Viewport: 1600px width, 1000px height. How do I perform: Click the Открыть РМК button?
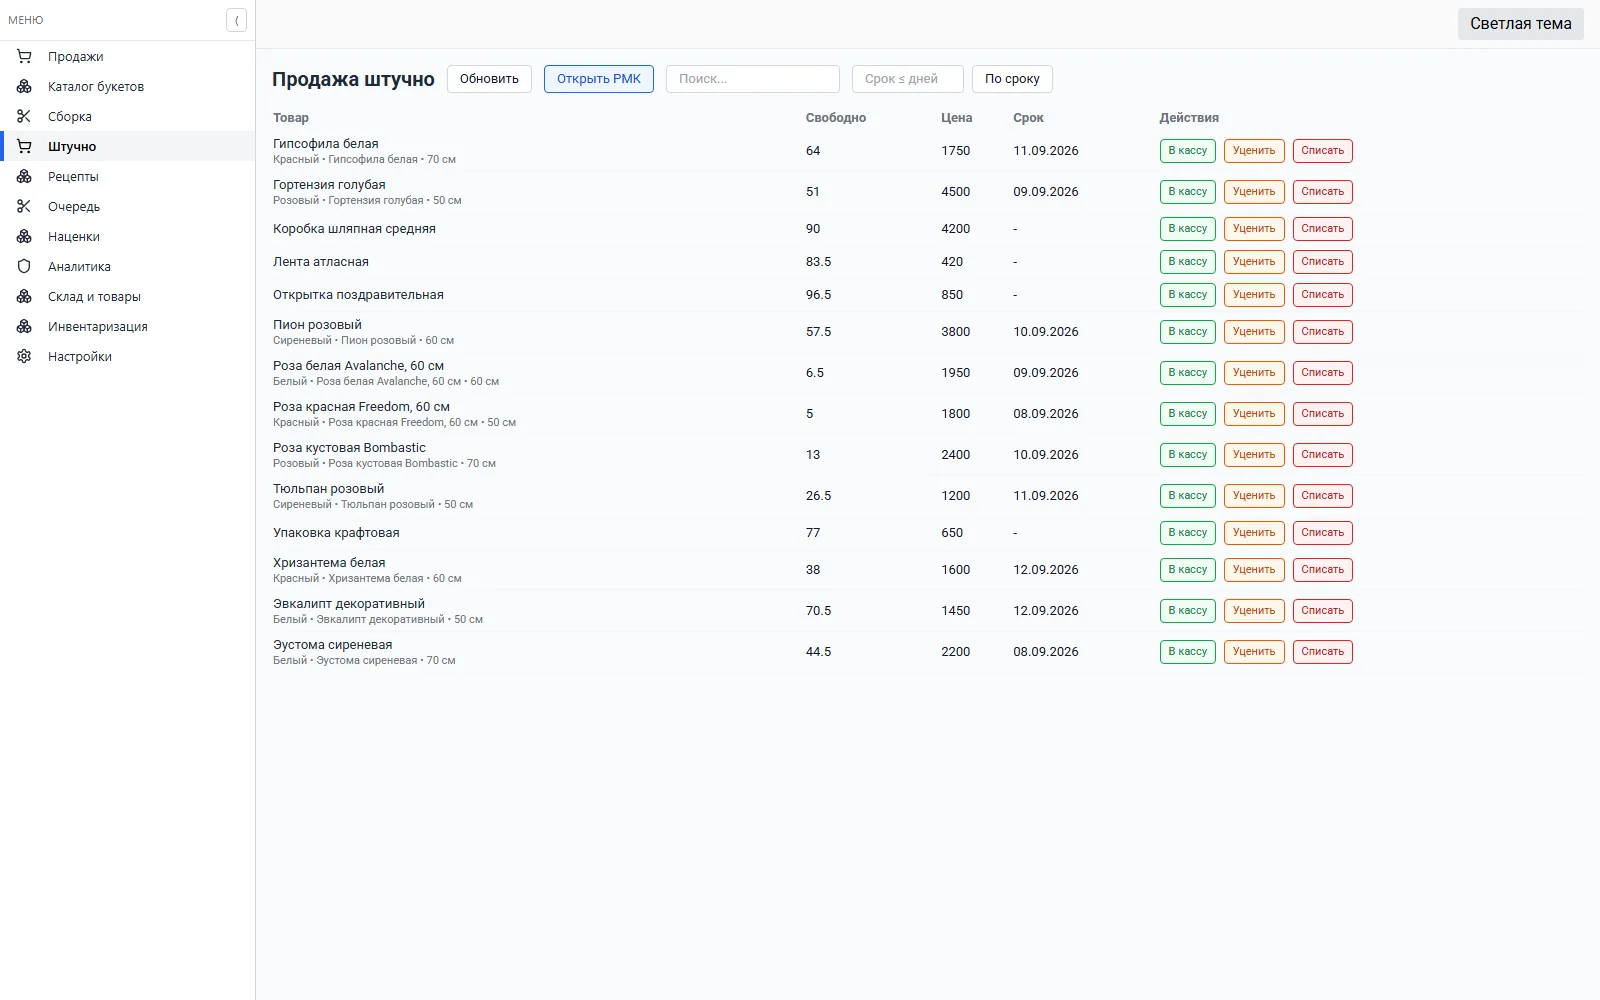pyautogui.click(x=599, y=79)
